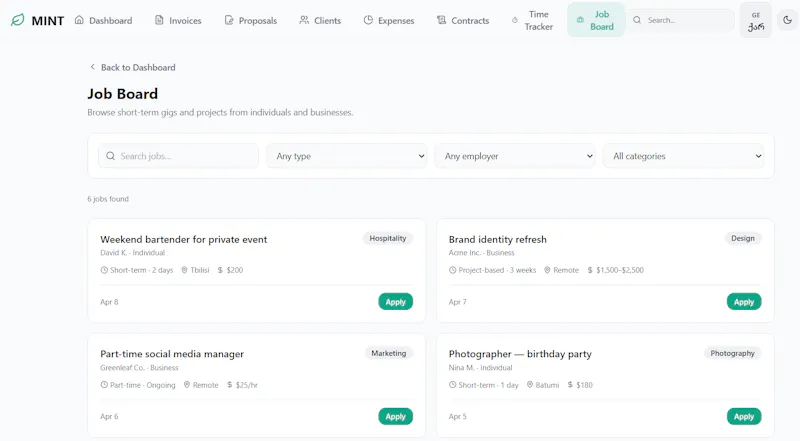Click clock icon on bartender job
The width and height of the screenshot is (800, 441).
click(104, 270)
